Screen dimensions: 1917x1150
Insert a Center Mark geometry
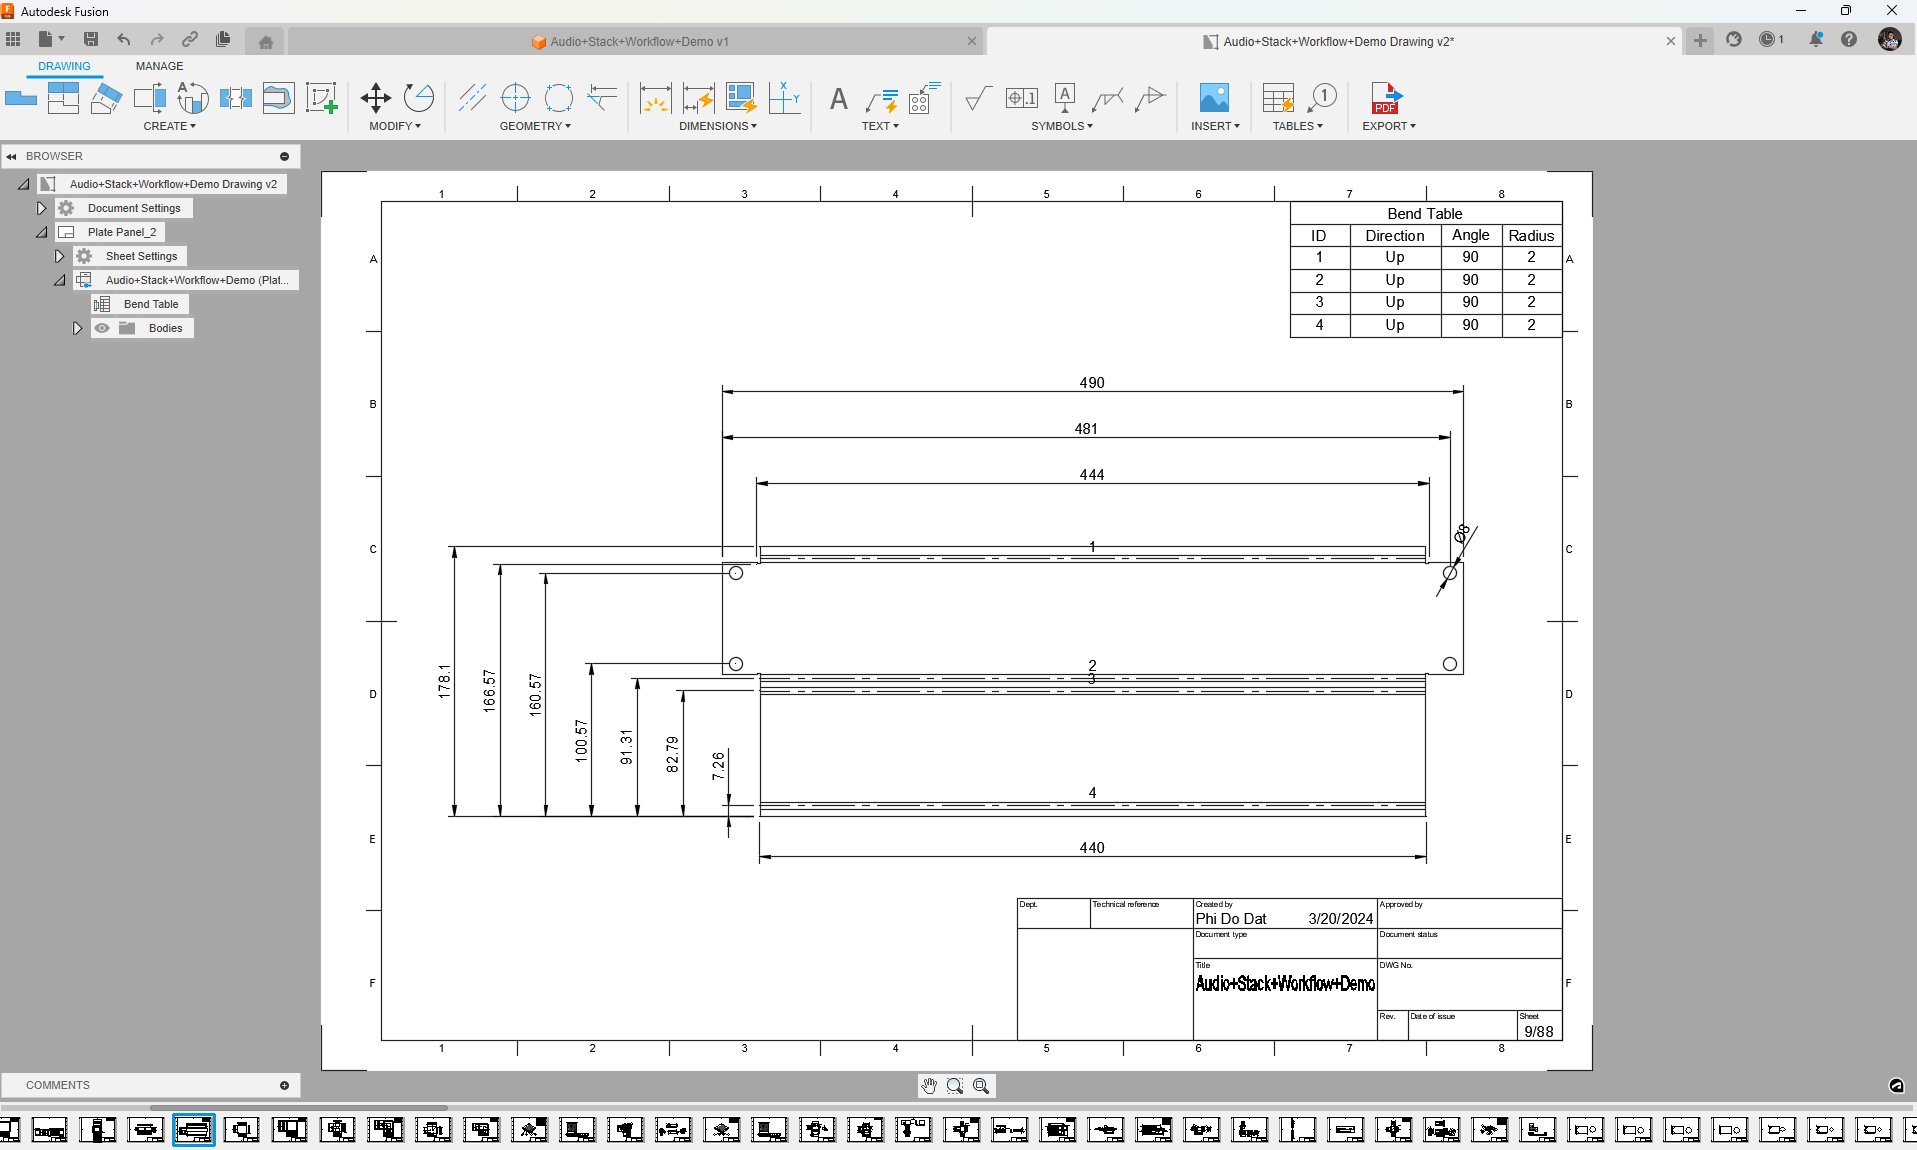(515, 98)
